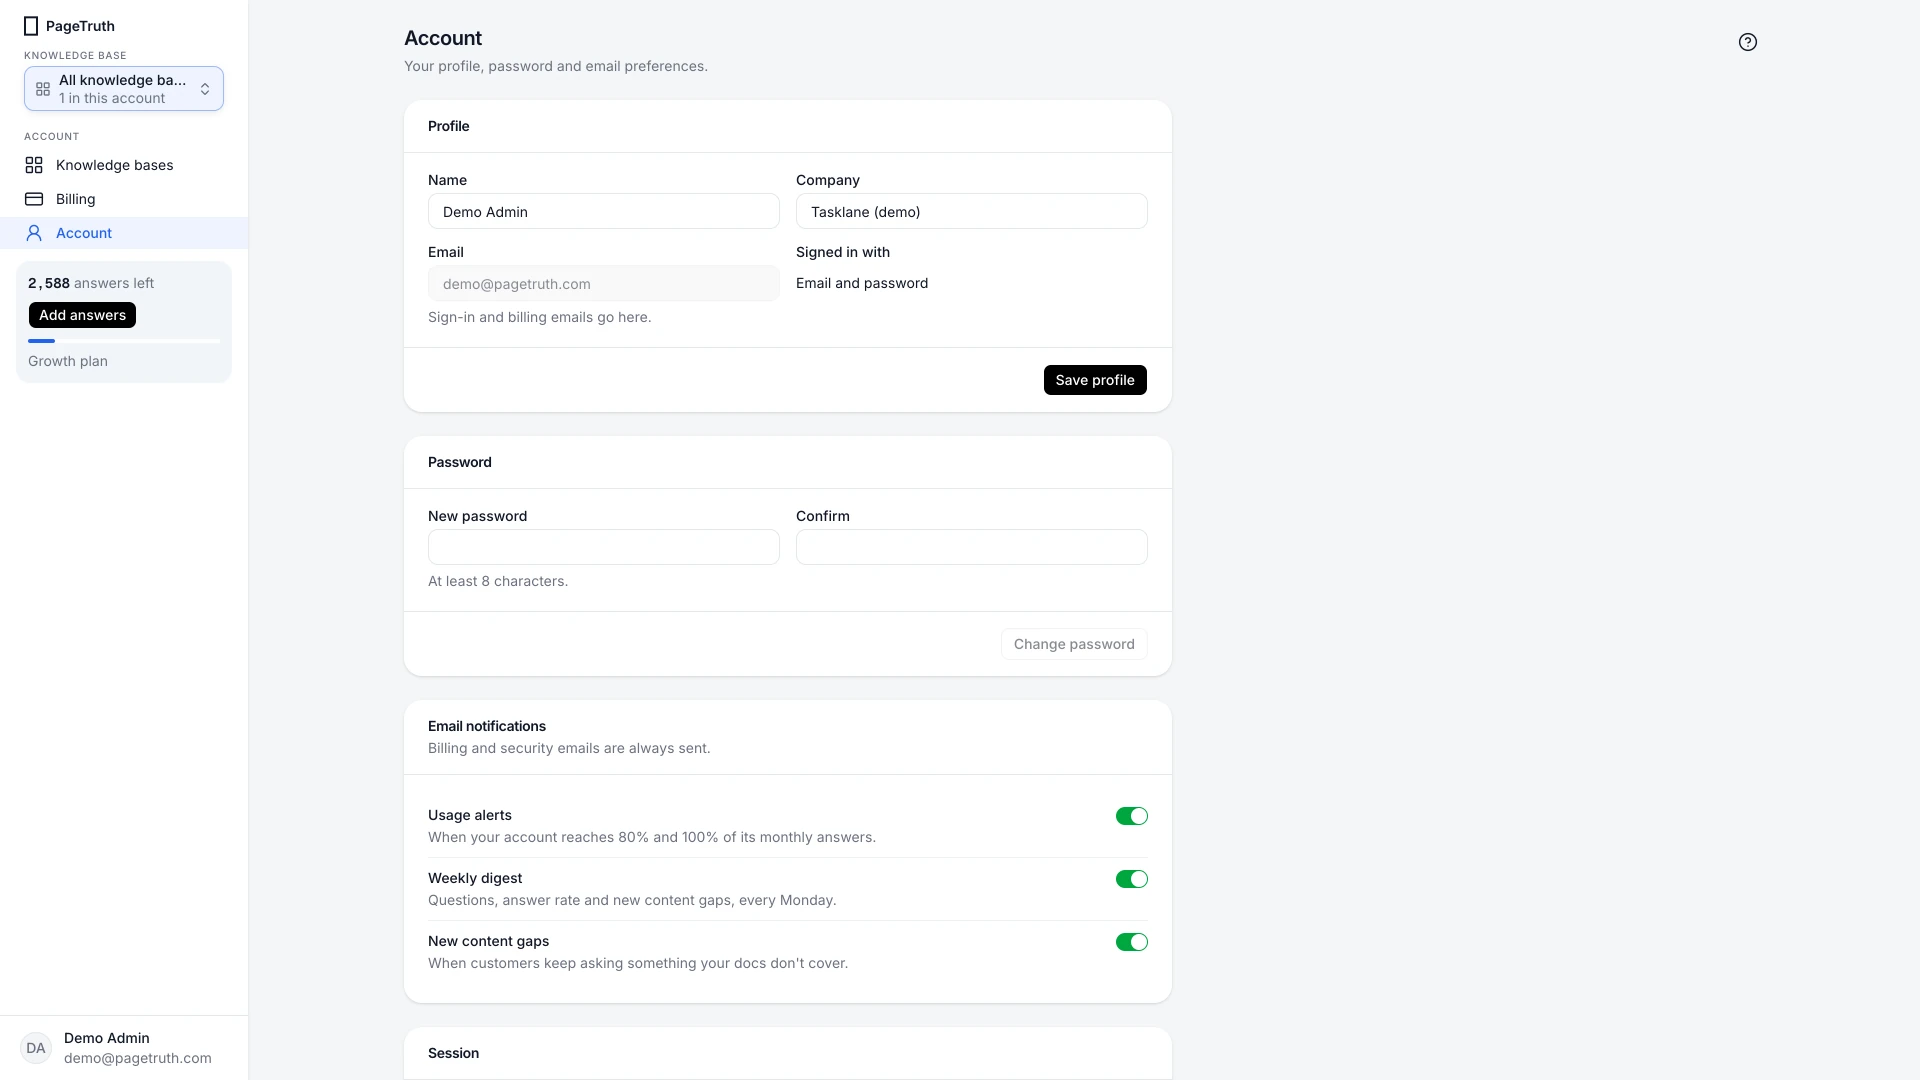This screenshot has width=1920, height=1080.
Task: Click the PageTruth logo icon
Action: (31, 26)
